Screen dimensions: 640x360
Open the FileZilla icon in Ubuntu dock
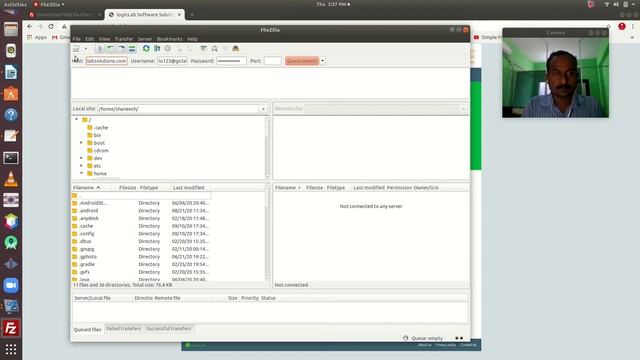11,328
